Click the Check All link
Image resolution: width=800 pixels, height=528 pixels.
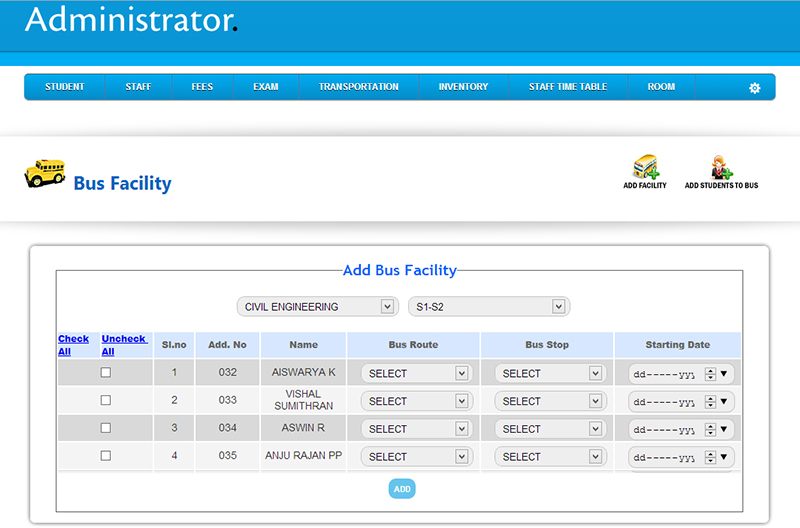pos(73,345)
